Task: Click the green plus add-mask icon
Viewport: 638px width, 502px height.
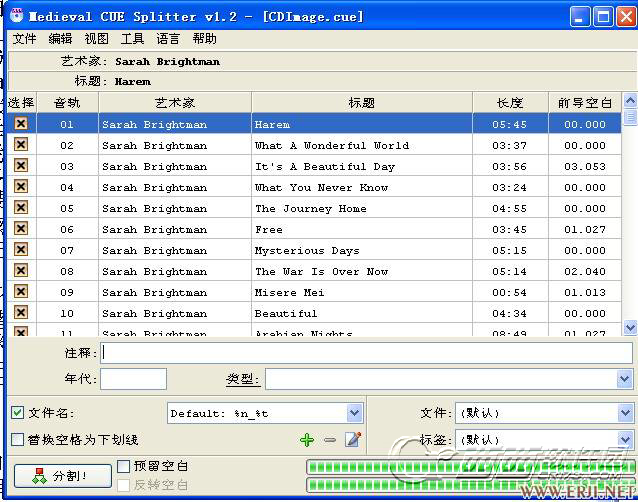Action: click(x=307, y=440)
